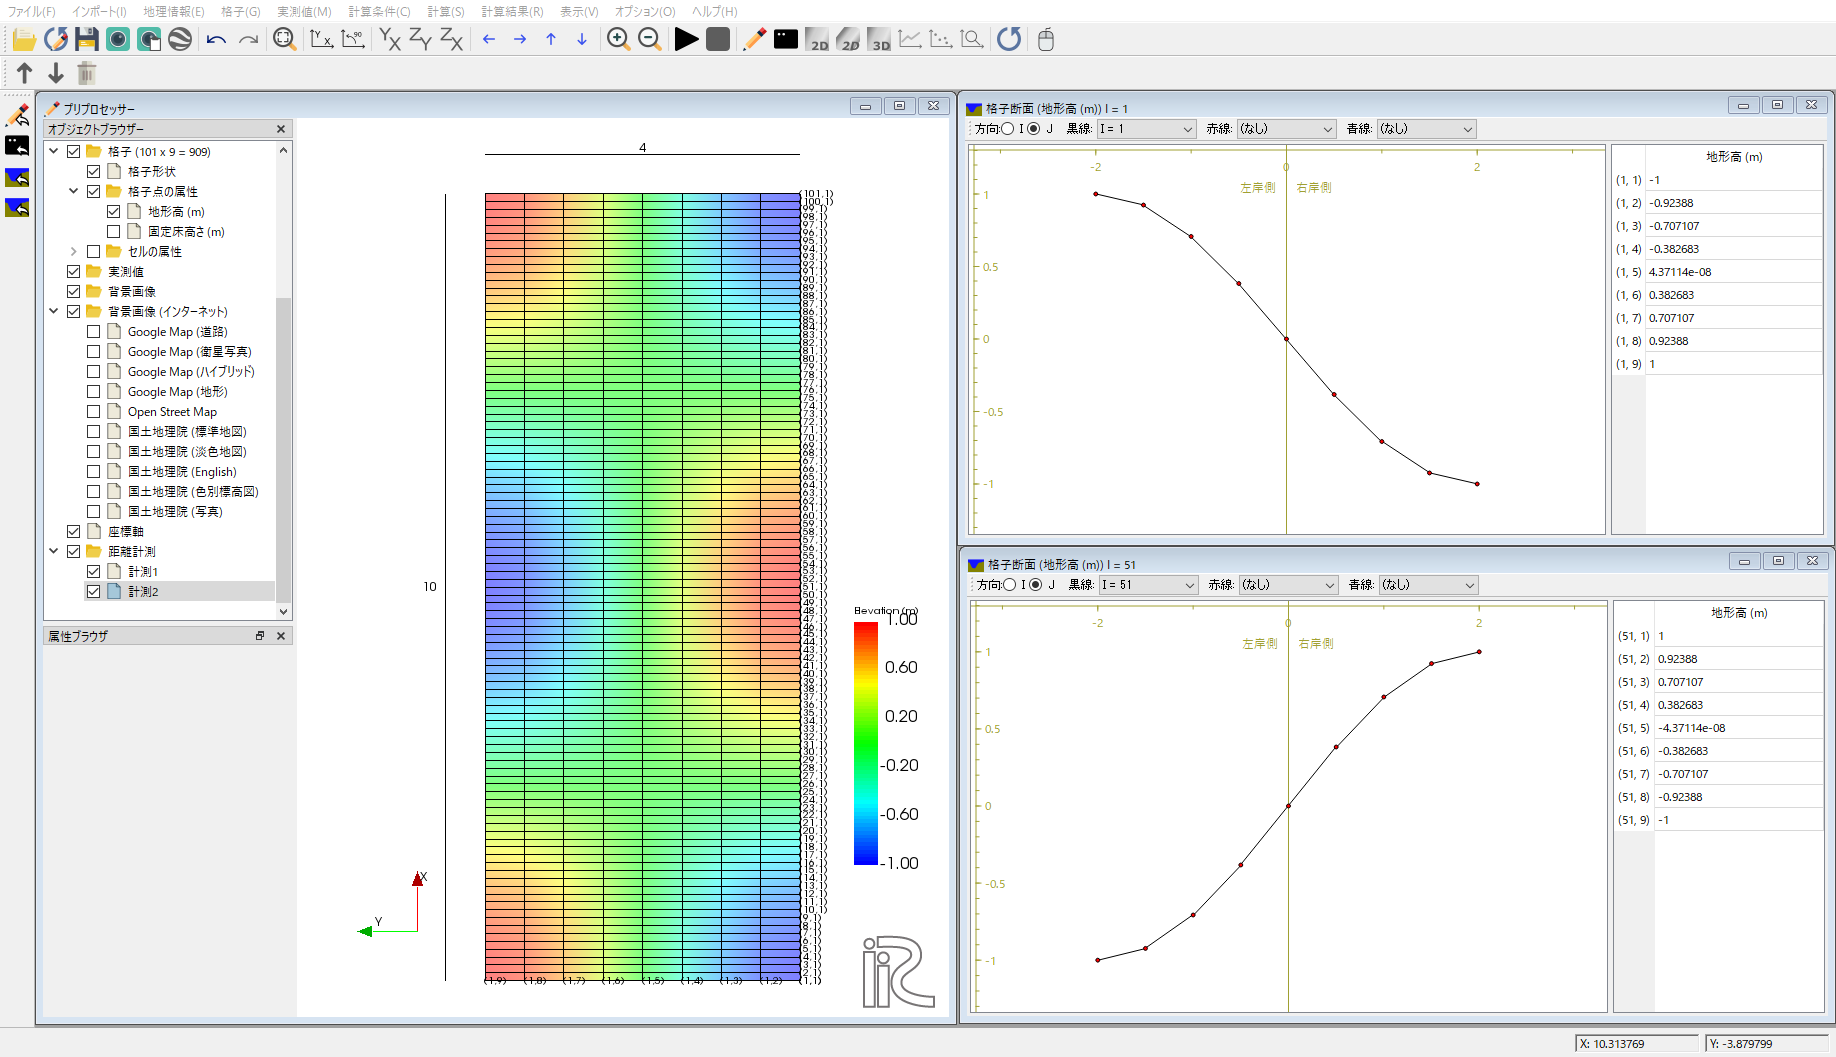This screenshot has height=1057, width=1836.
Task: Select the 実測値 folder item
Action: (x=126, y=272)
